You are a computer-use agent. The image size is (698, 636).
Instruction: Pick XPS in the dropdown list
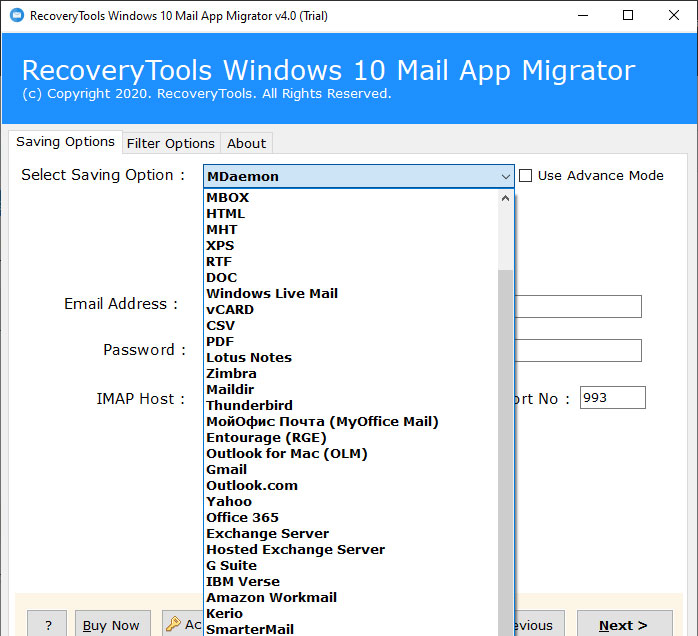351,246
